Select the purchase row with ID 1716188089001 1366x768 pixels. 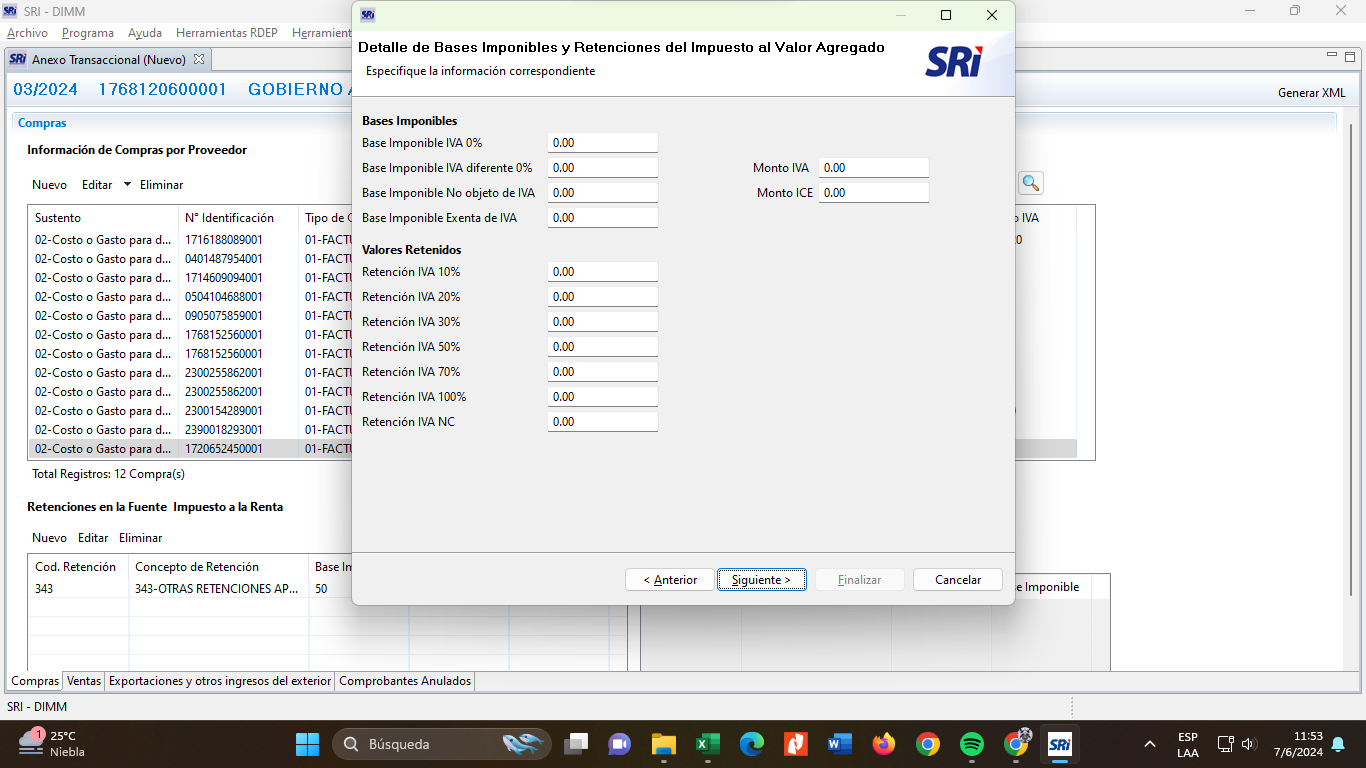point(224,240)
